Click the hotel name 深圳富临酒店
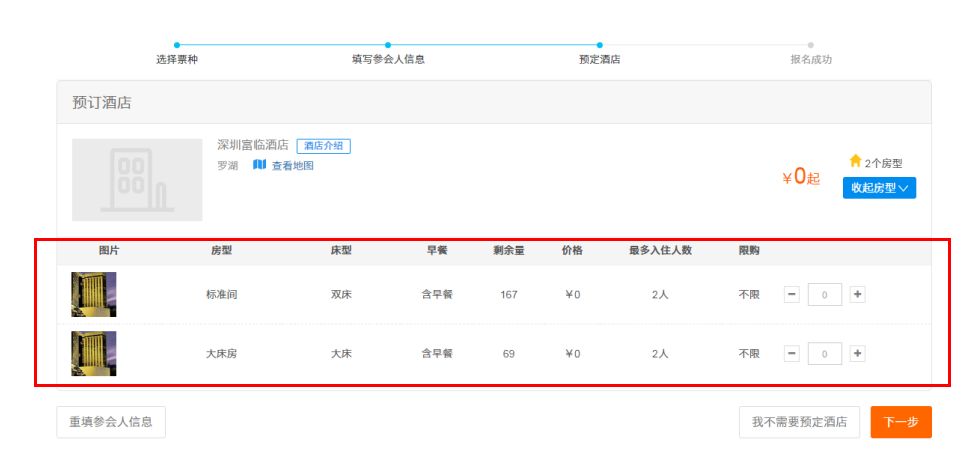The width and height of the screenshot is (973, 456). (253, 145)
